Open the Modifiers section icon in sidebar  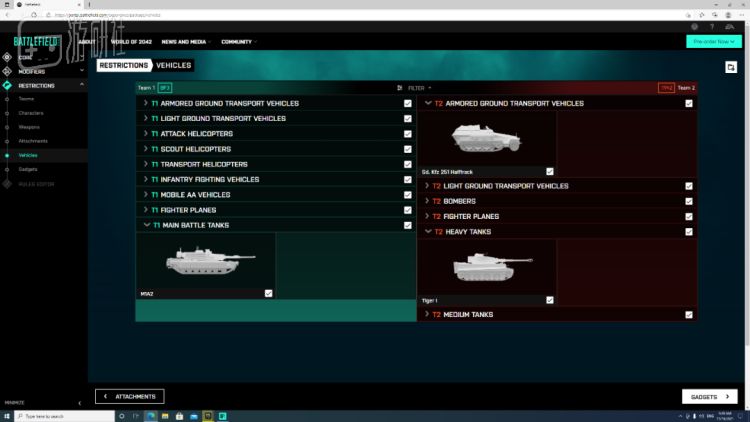[7, 71]
